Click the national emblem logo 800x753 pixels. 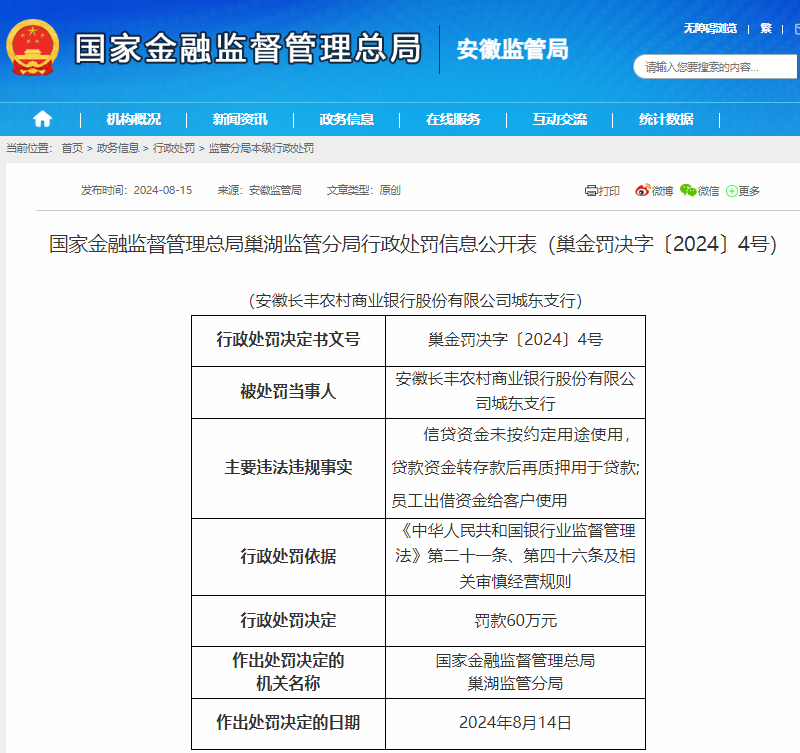tap(33, 47)
